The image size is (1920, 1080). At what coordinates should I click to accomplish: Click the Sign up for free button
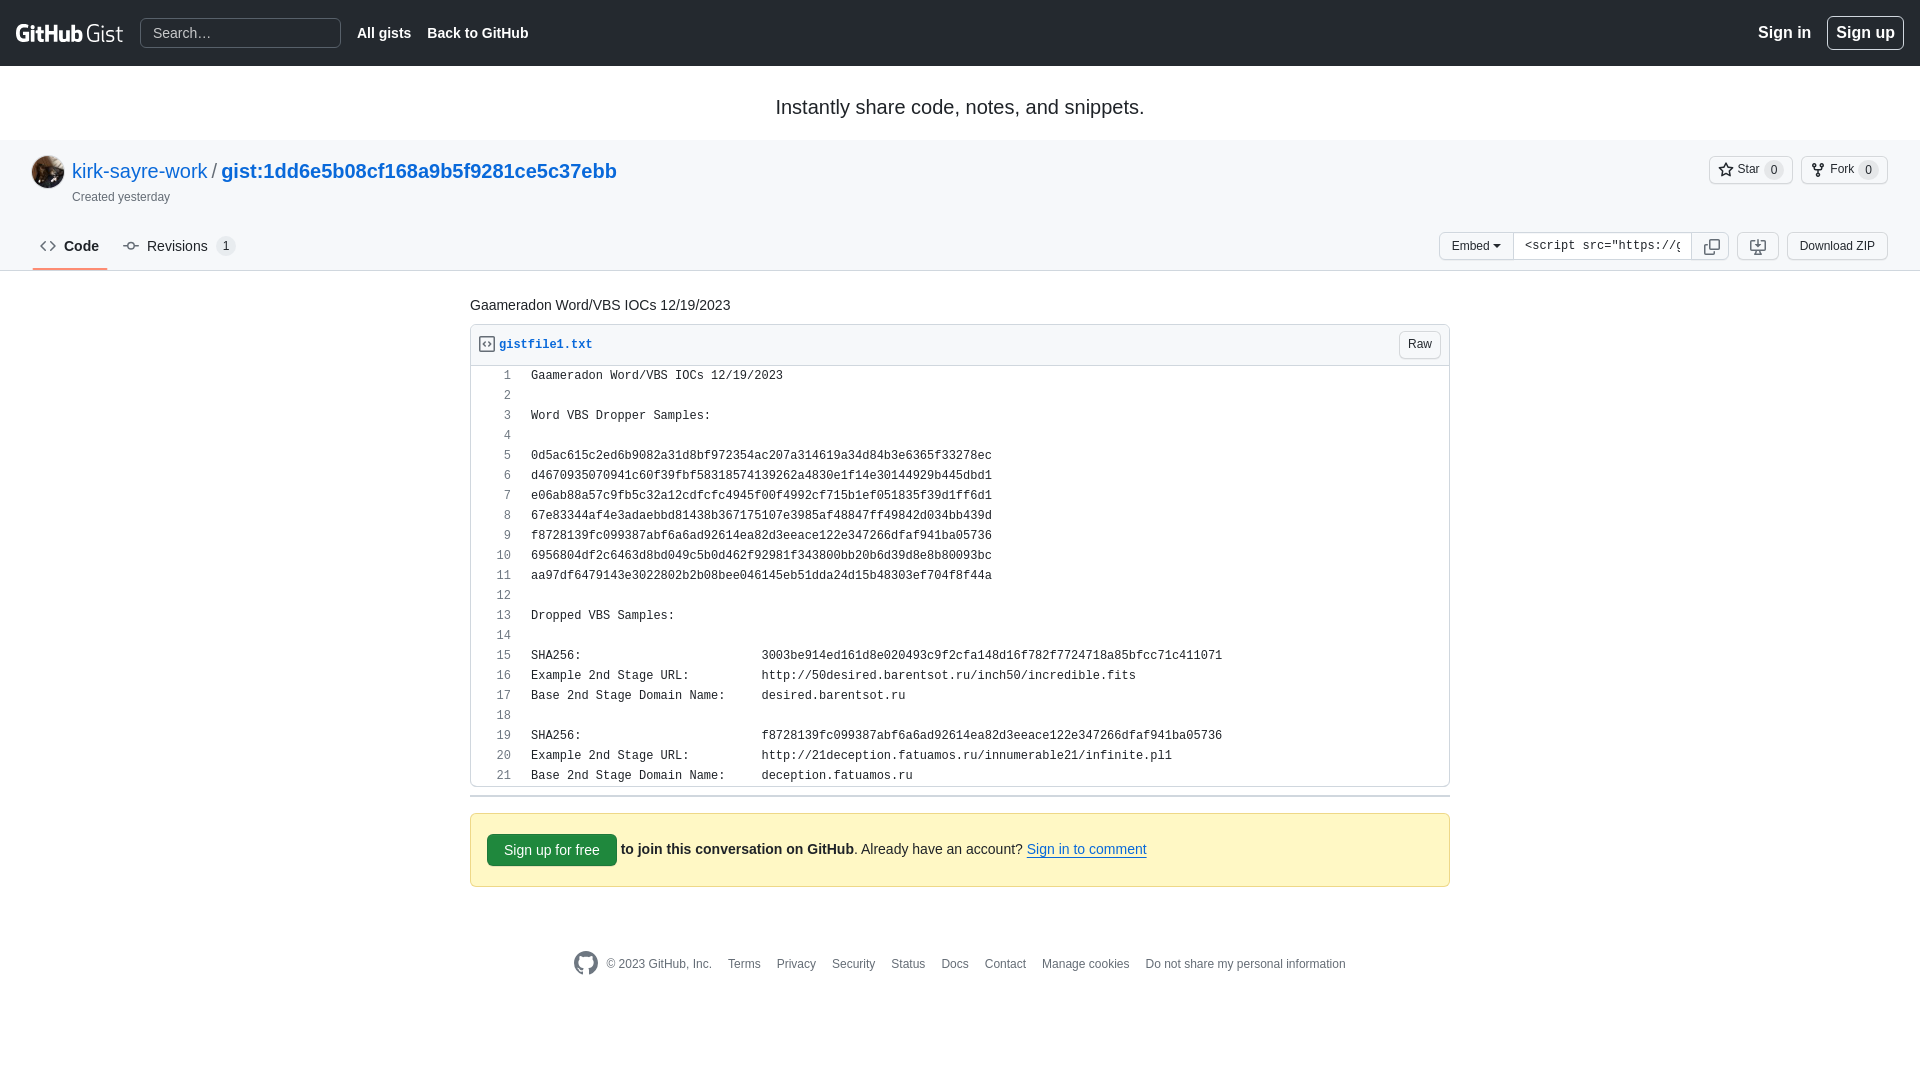[x=551, y=849]
